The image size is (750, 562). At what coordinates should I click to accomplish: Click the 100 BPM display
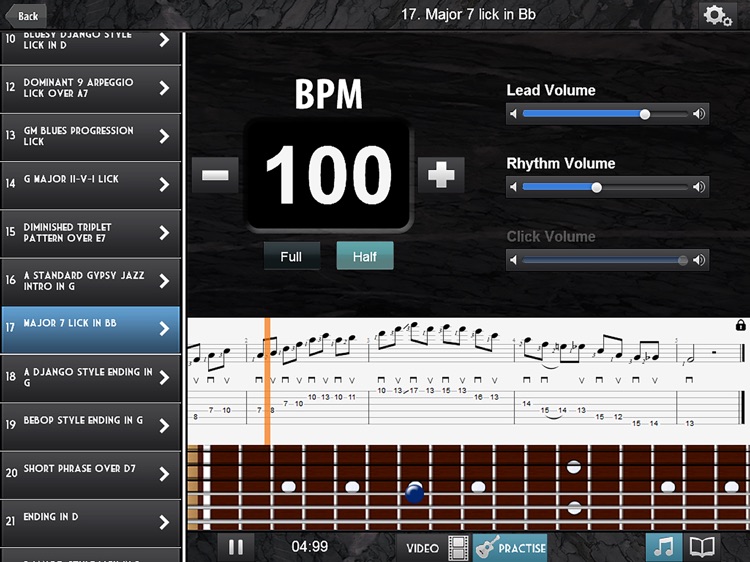point(328,175)
